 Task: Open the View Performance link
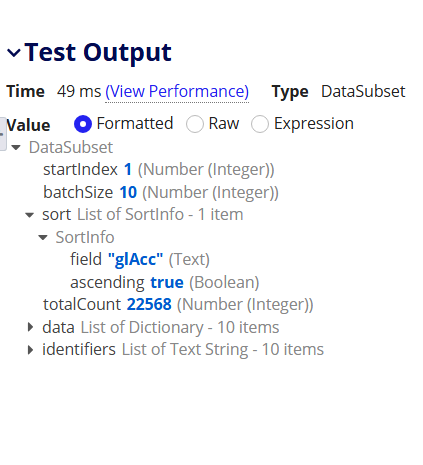(x=177, y=91)
